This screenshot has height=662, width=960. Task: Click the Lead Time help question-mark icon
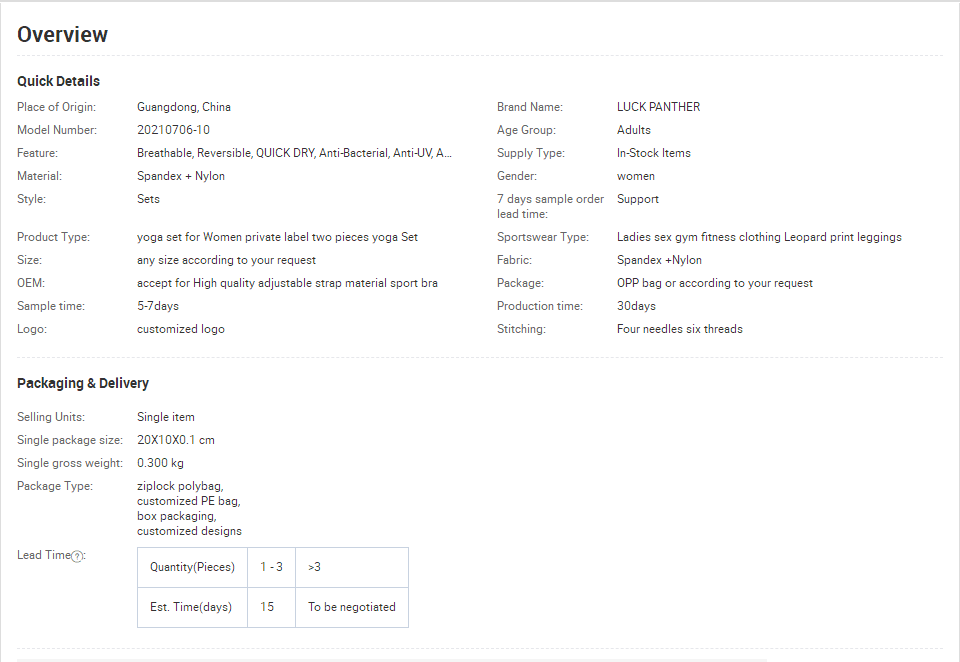[x=77, y=556]
